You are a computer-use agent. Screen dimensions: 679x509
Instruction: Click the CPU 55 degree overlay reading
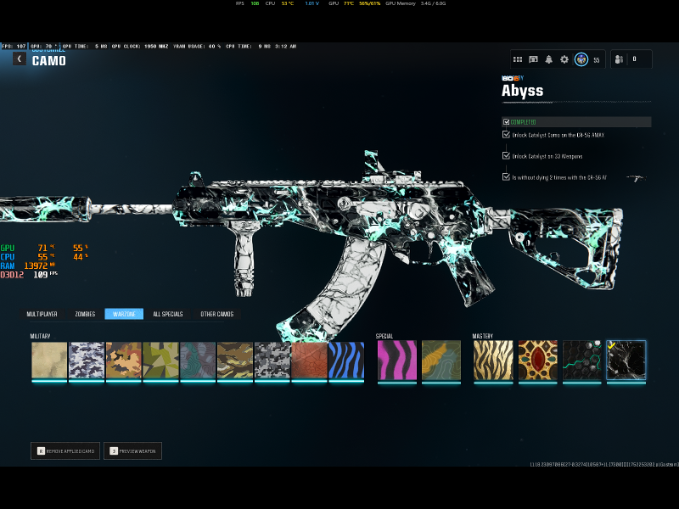27,257
